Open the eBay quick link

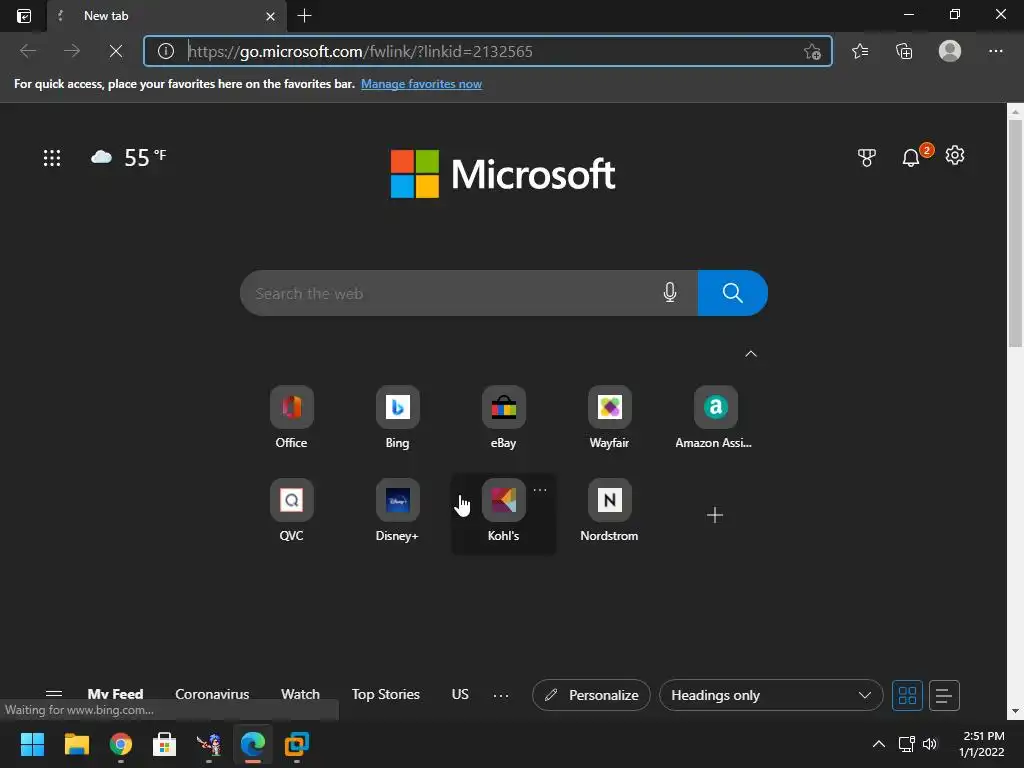(504, 417)
